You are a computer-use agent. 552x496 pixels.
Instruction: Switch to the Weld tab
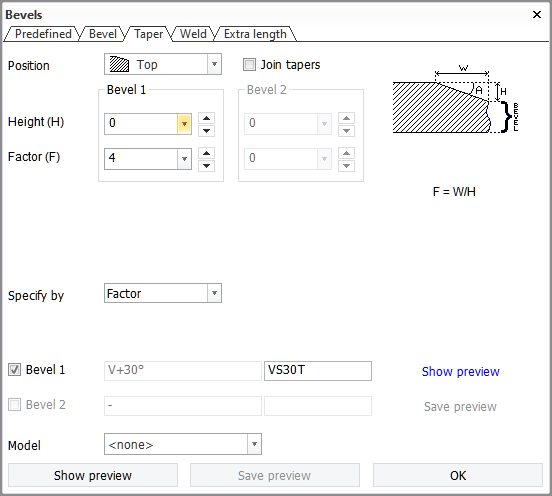tap(193, 34)
